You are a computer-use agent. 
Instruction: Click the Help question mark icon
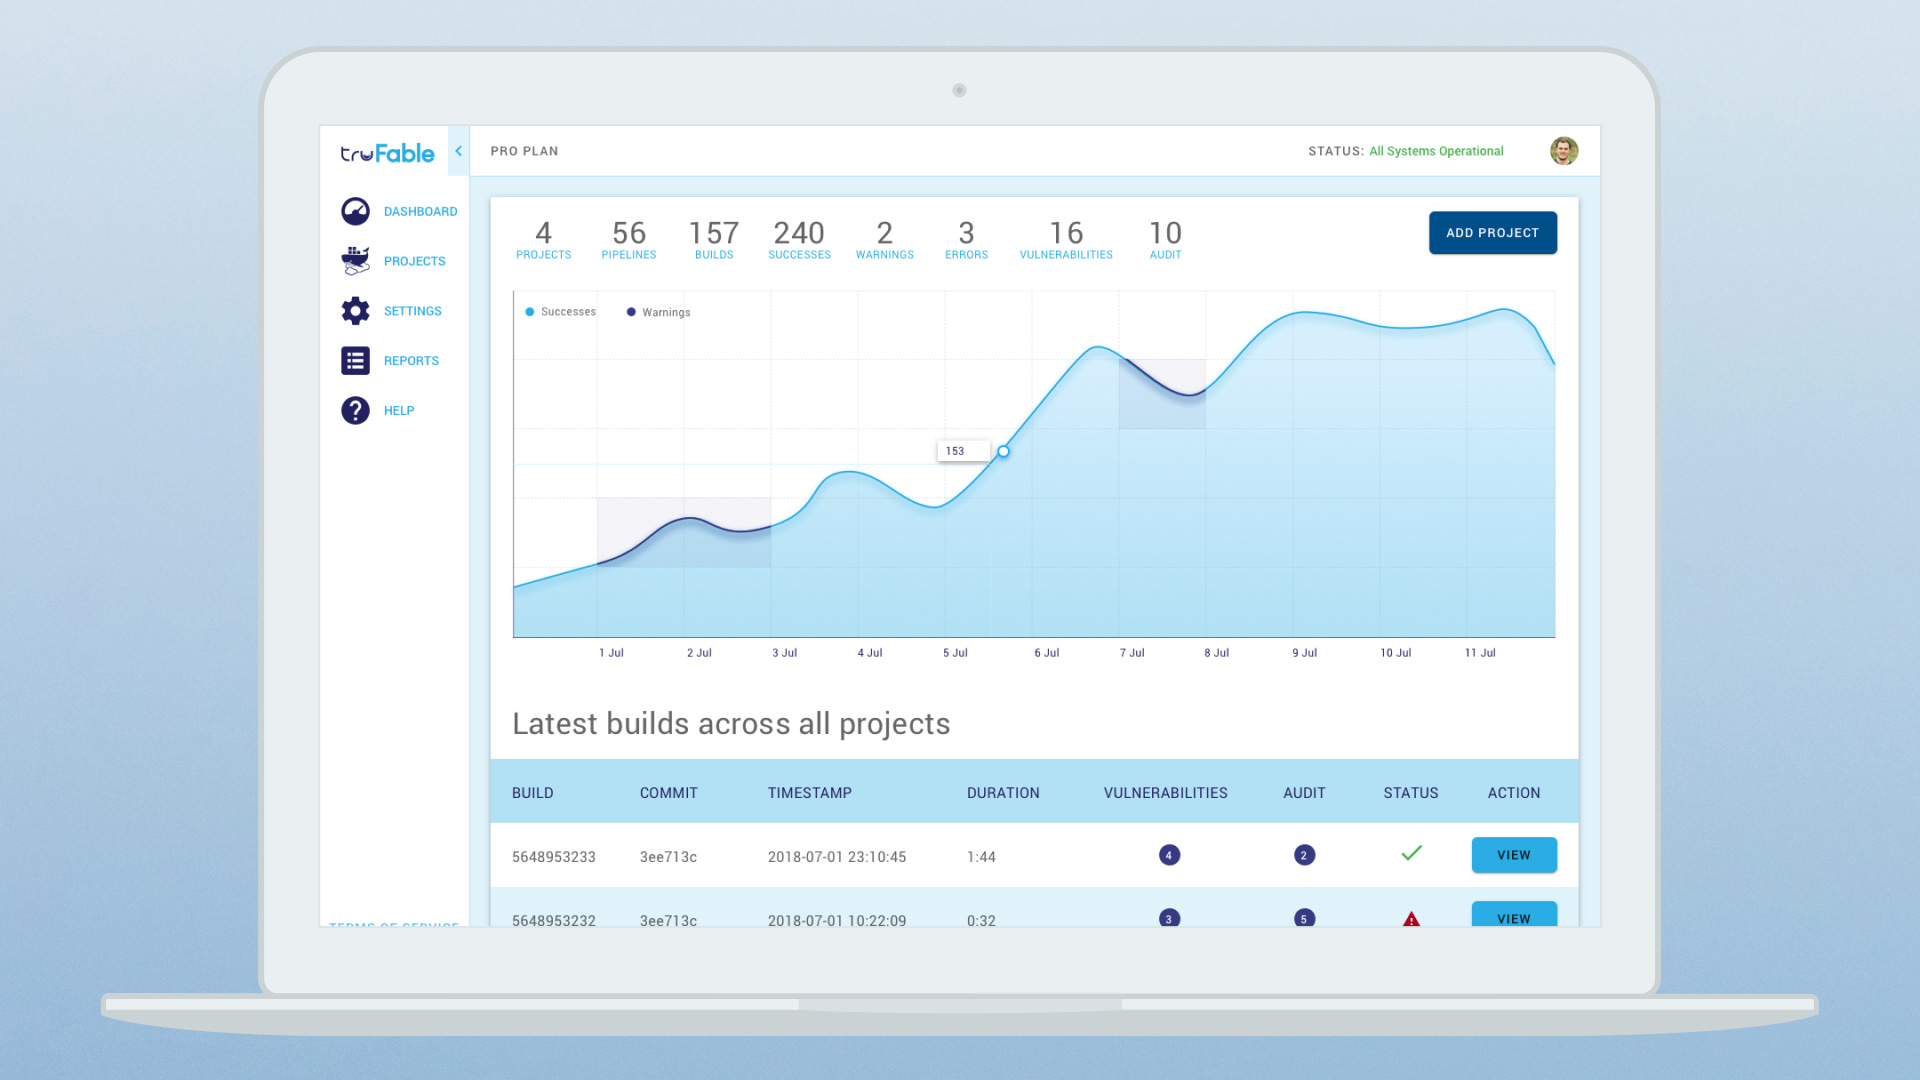click(x=355, y=410)
